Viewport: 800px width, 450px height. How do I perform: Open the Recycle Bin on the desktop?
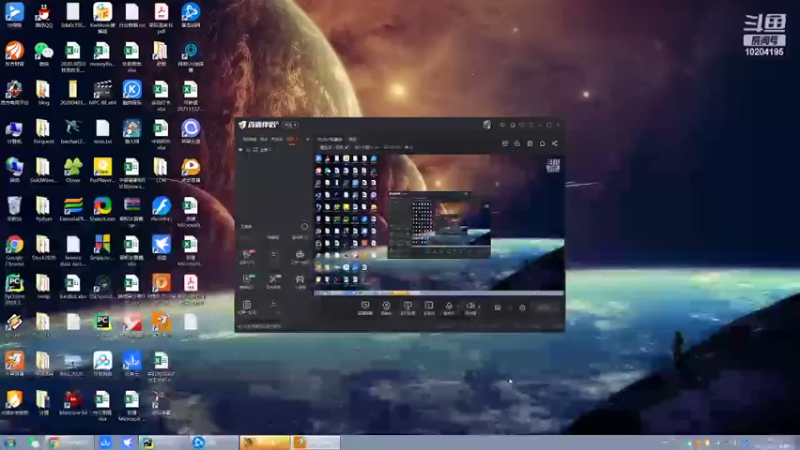[14, 208]
